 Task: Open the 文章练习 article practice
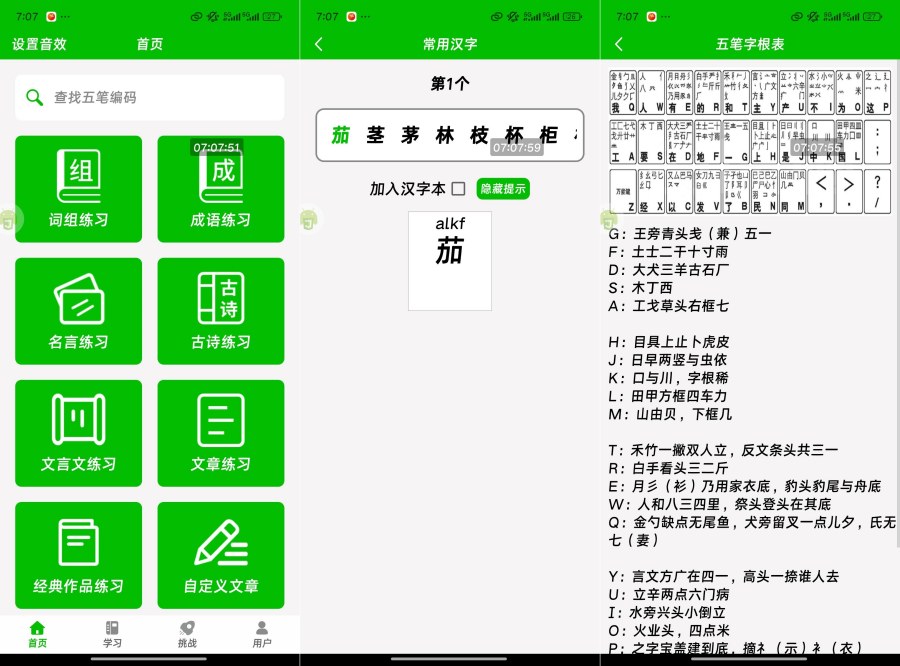point(221,433)
